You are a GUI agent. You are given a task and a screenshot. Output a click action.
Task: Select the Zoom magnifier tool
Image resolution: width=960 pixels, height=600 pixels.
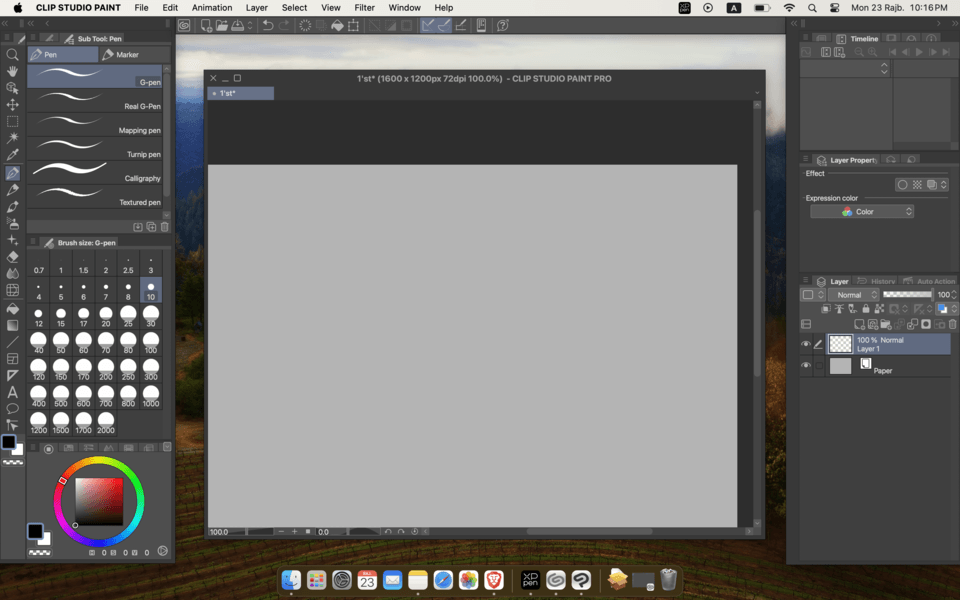pos(12,55)
